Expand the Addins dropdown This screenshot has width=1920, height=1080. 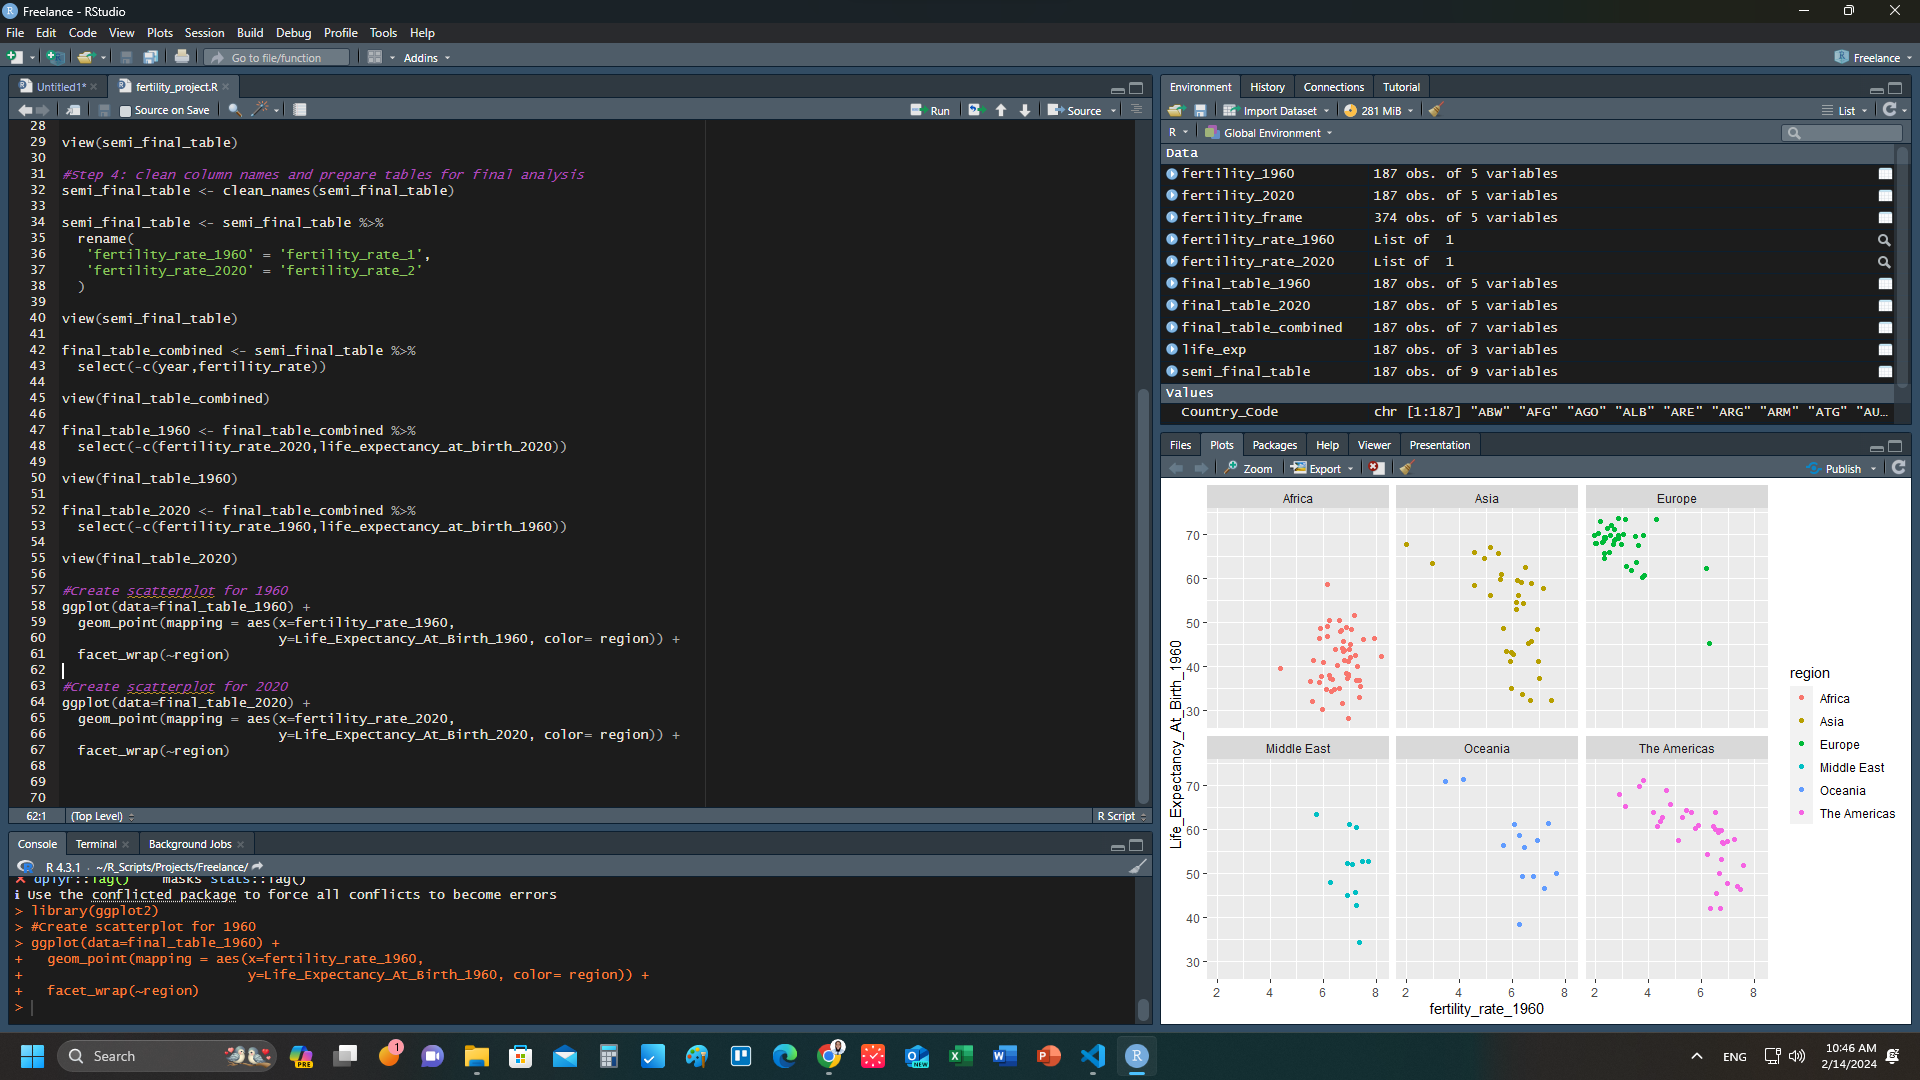427,58
